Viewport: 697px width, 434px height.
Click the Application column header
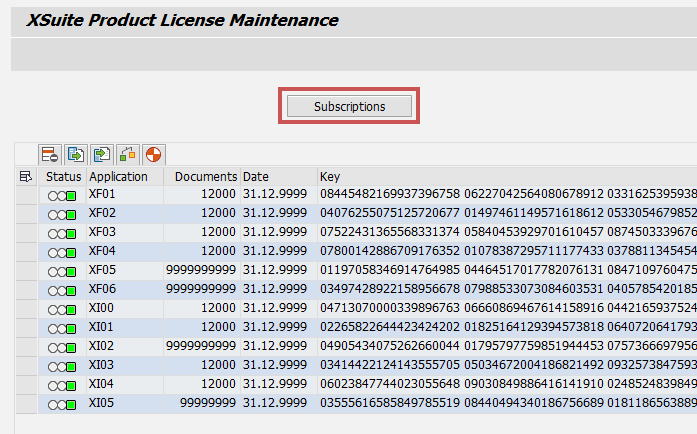click(x=118, y=177)
